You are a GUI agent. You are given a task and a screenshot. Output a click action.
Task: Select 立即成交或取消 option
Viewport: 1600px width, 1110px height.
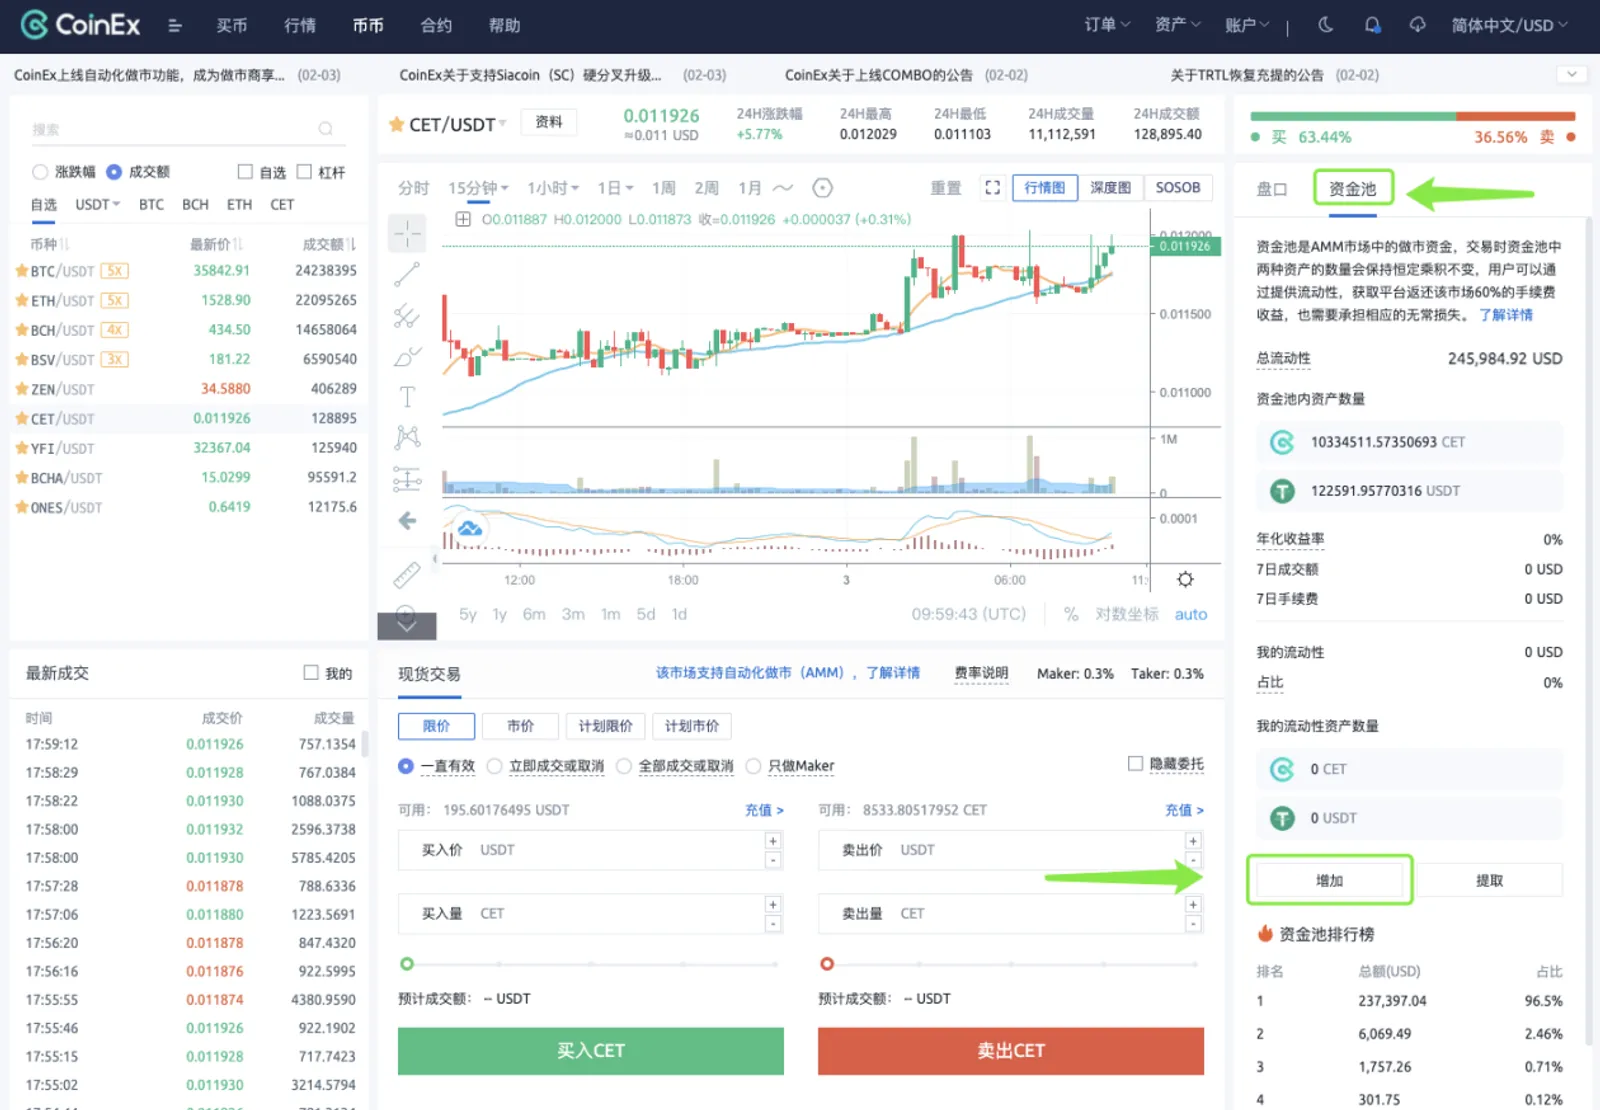pos(494,766)
